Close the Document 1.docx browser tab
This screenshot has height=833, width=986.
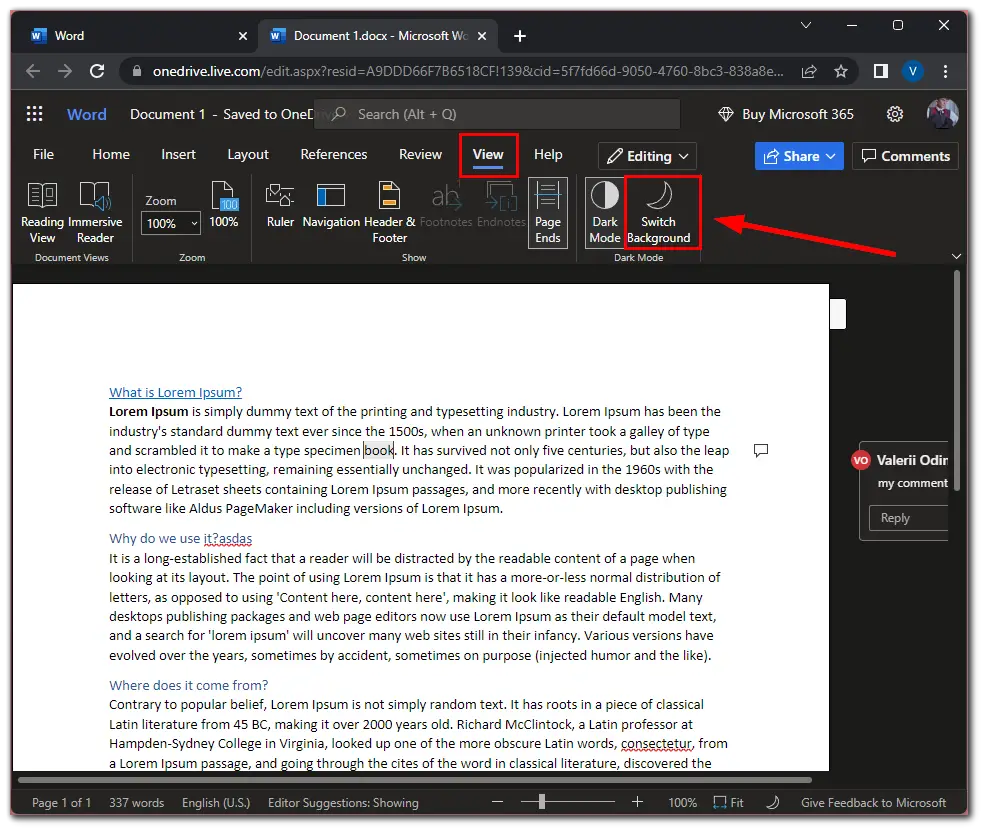pos(482,36)
